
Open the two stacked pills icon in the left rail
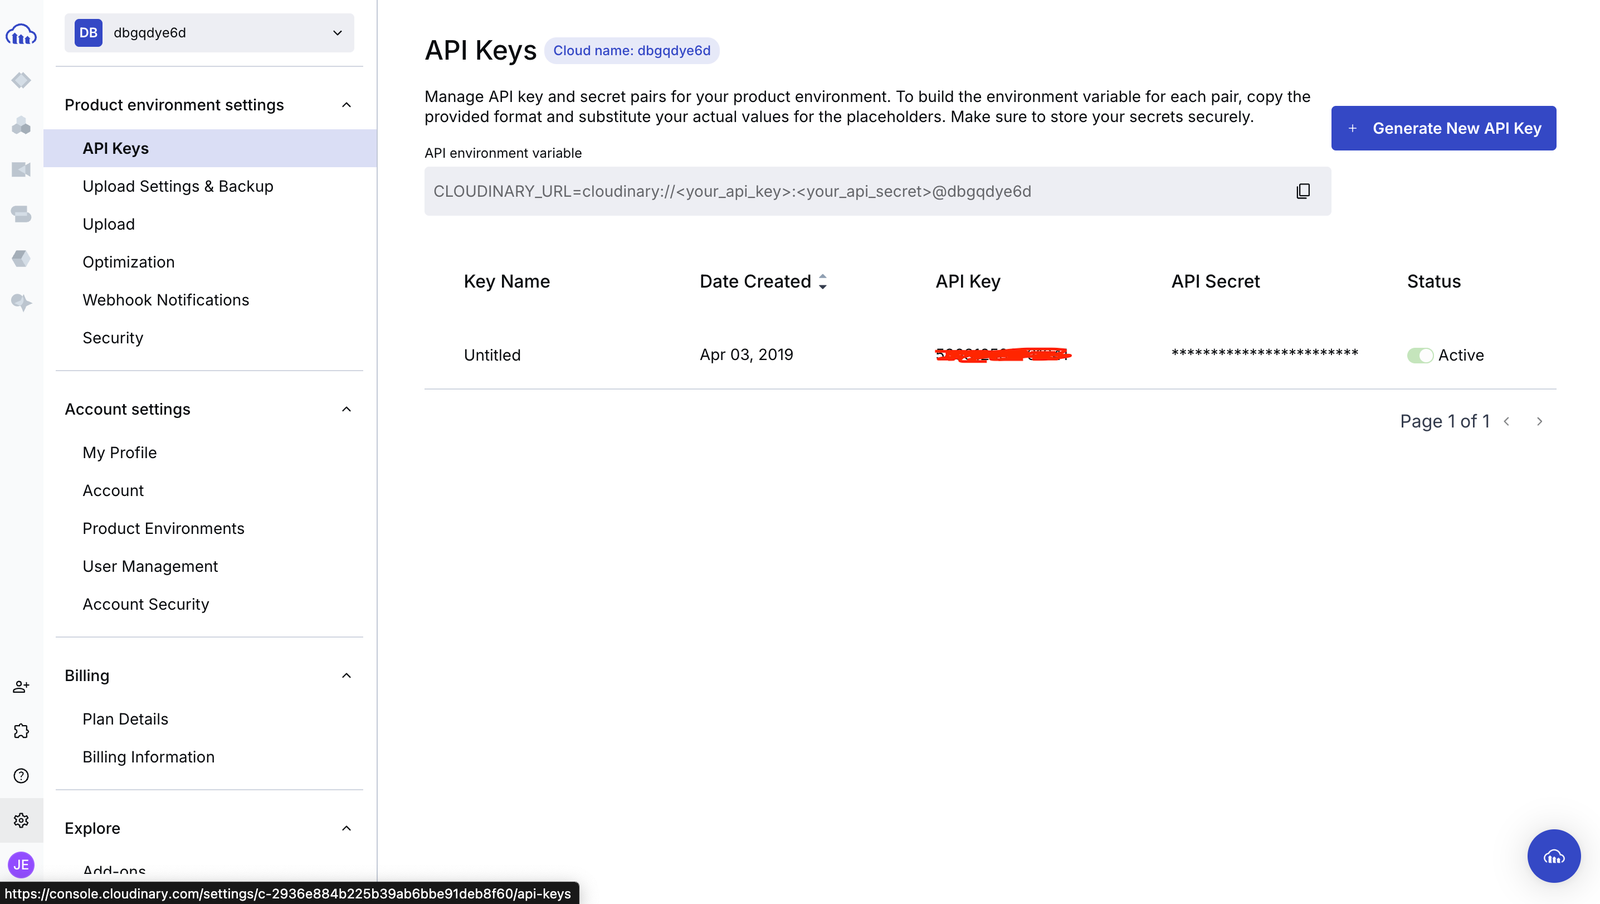tap(21, 214)
